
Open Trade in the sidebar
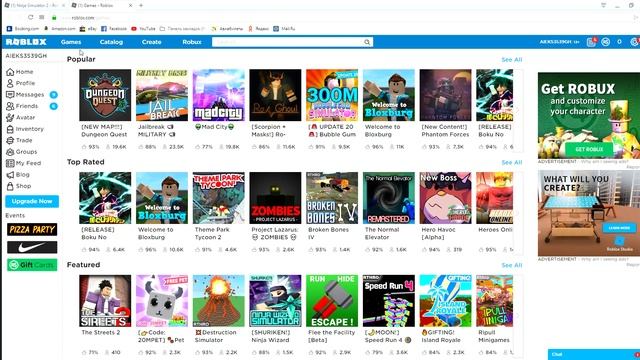click(19, 140)
